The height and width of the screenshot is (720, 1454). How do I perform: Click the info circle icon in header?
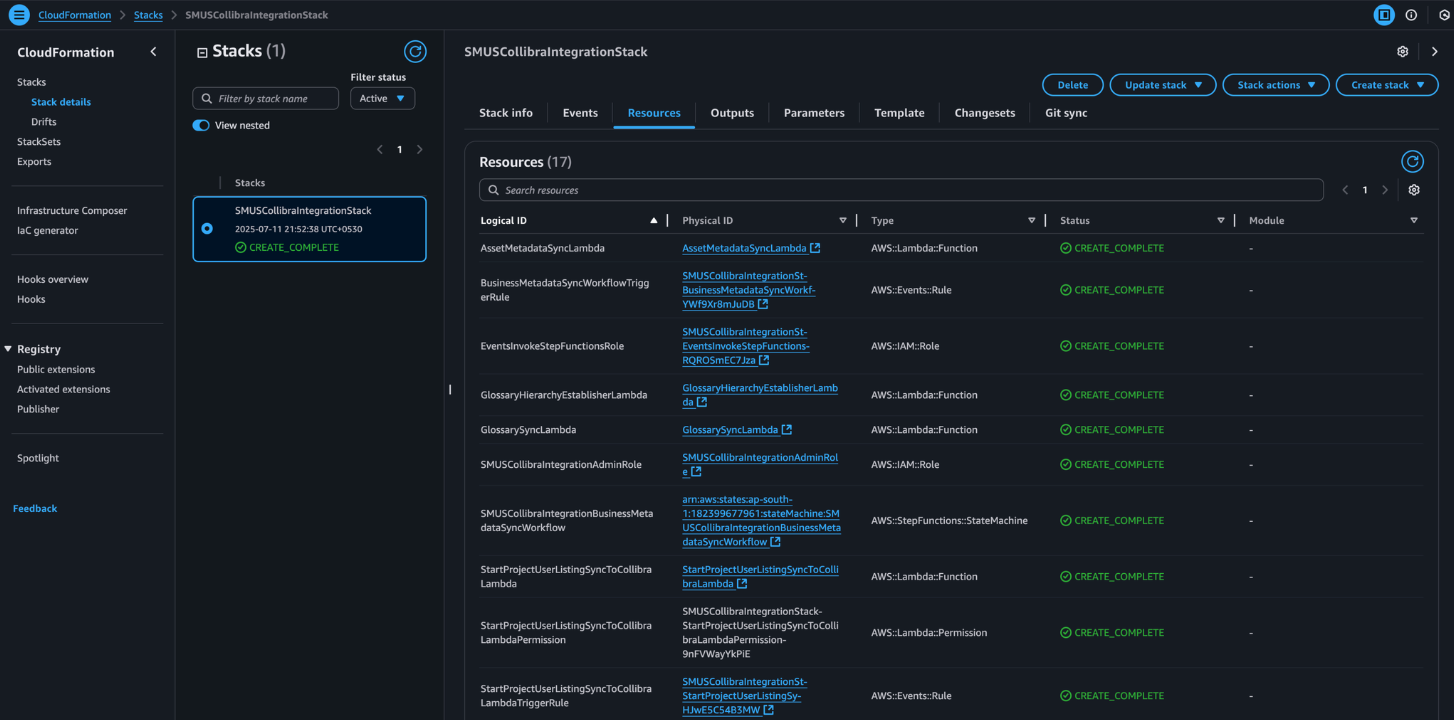[x=1411, y=15]
